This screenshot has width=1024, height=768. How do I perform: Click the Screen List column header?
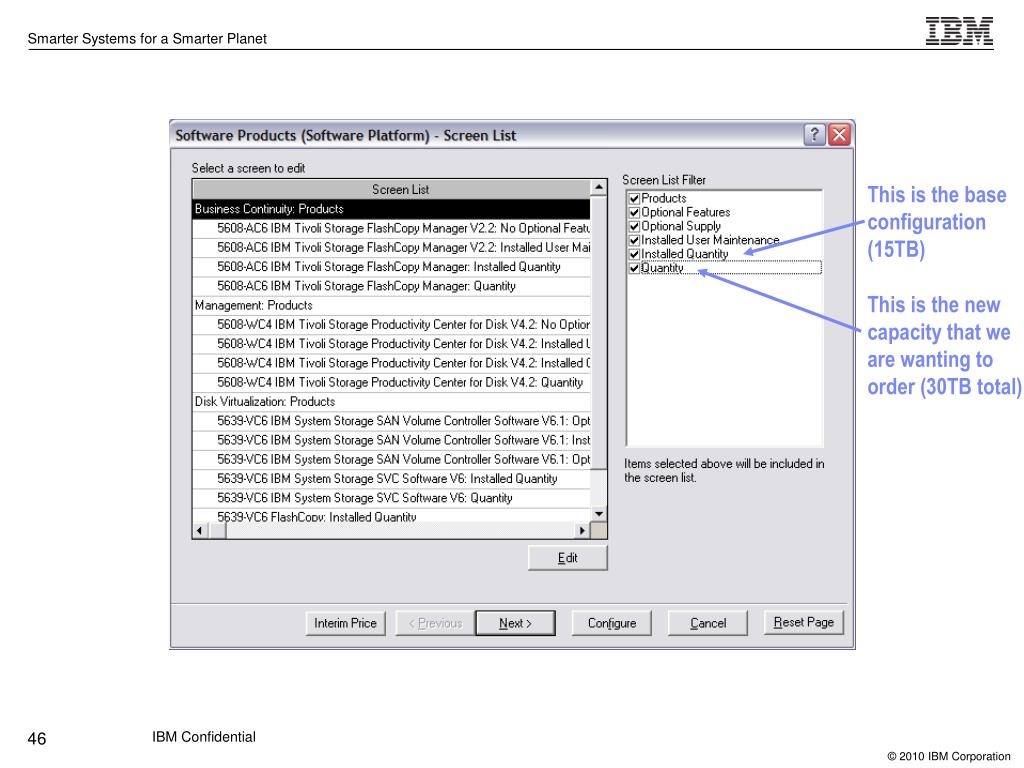tap(391, 189)
